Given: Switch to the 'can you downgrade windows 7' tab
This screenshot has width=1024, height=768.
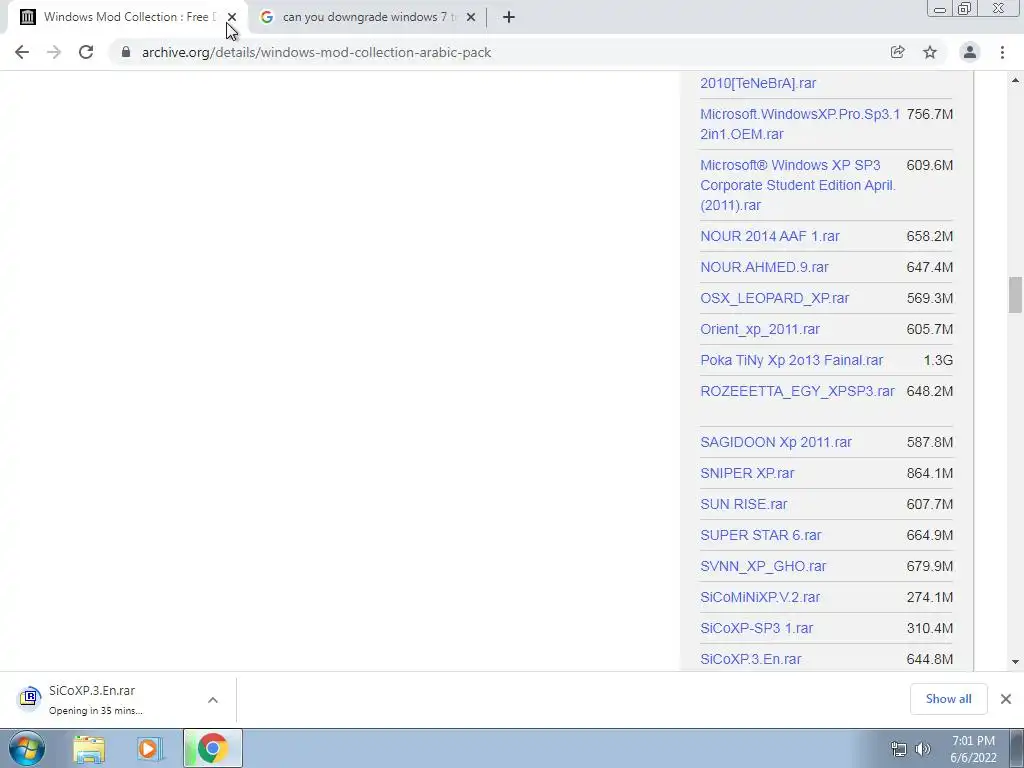Looking at the screenshot, I should point(369,17).
